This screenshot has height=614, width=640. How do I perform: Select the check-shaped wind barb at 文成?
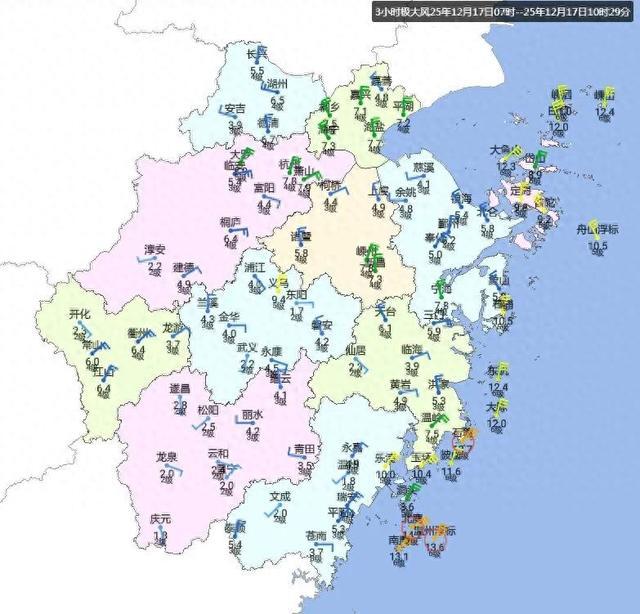(271, 511)
